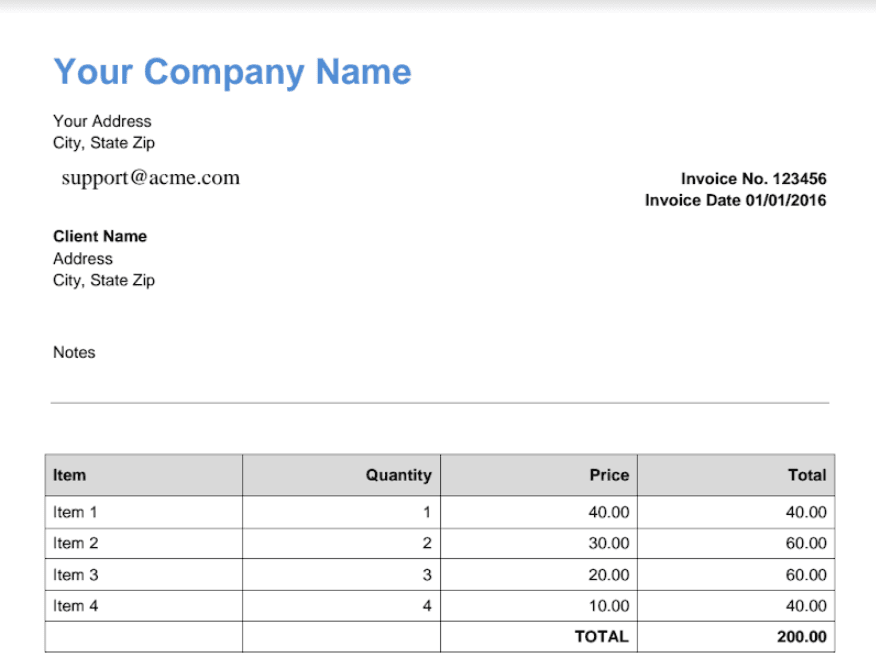876x667 pixels.
Task: Select the total cell in Item 4 row
Action: click(805, 606)
